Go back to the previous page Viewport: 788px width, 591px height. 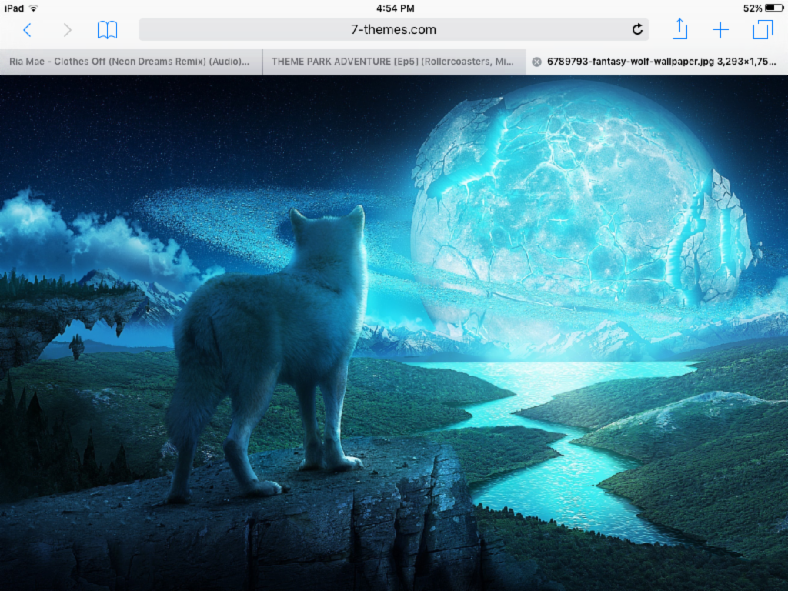[x=28, y=30]
